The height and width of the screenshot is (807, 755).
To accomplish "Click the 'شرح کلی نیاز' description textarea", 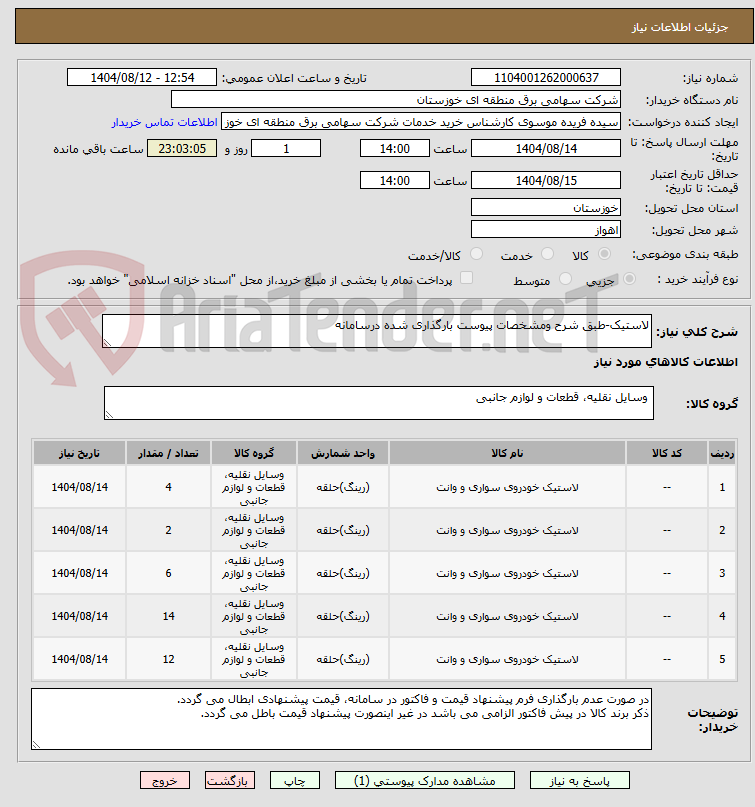I will click(377, 331).
